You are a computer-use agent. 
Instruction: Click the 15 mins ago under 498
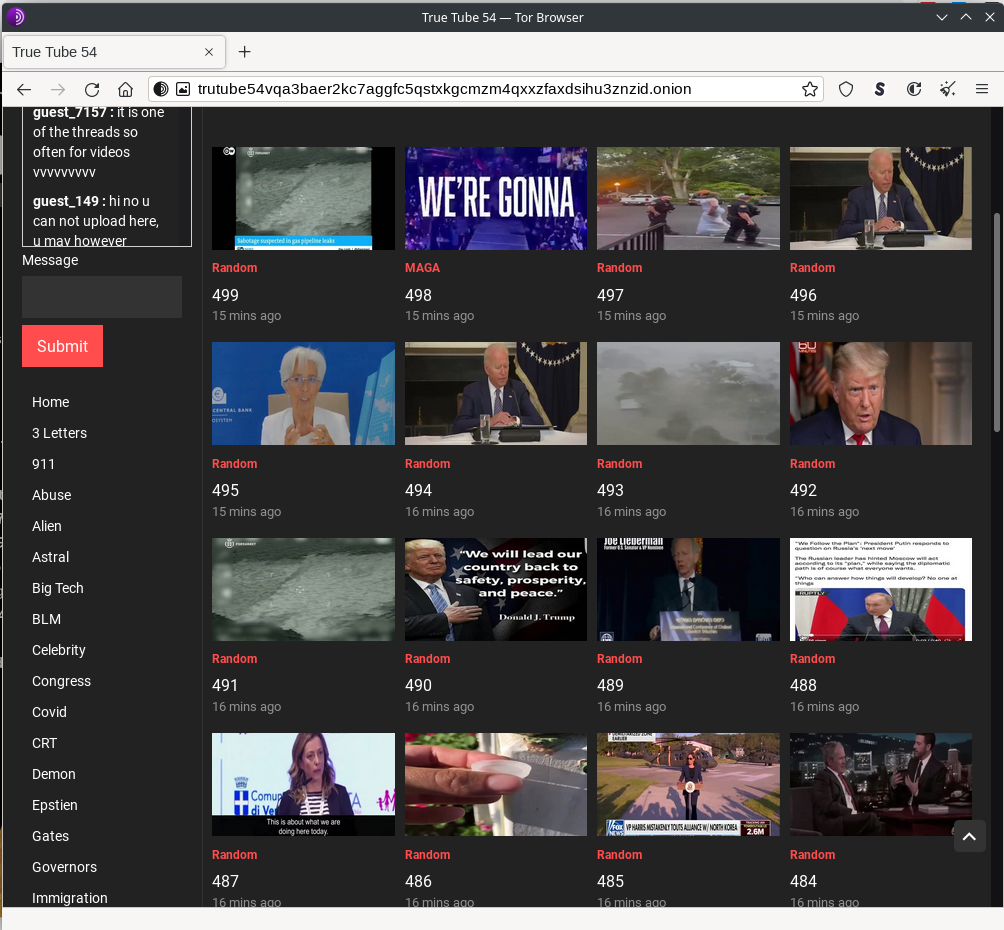tap(439, 315)
